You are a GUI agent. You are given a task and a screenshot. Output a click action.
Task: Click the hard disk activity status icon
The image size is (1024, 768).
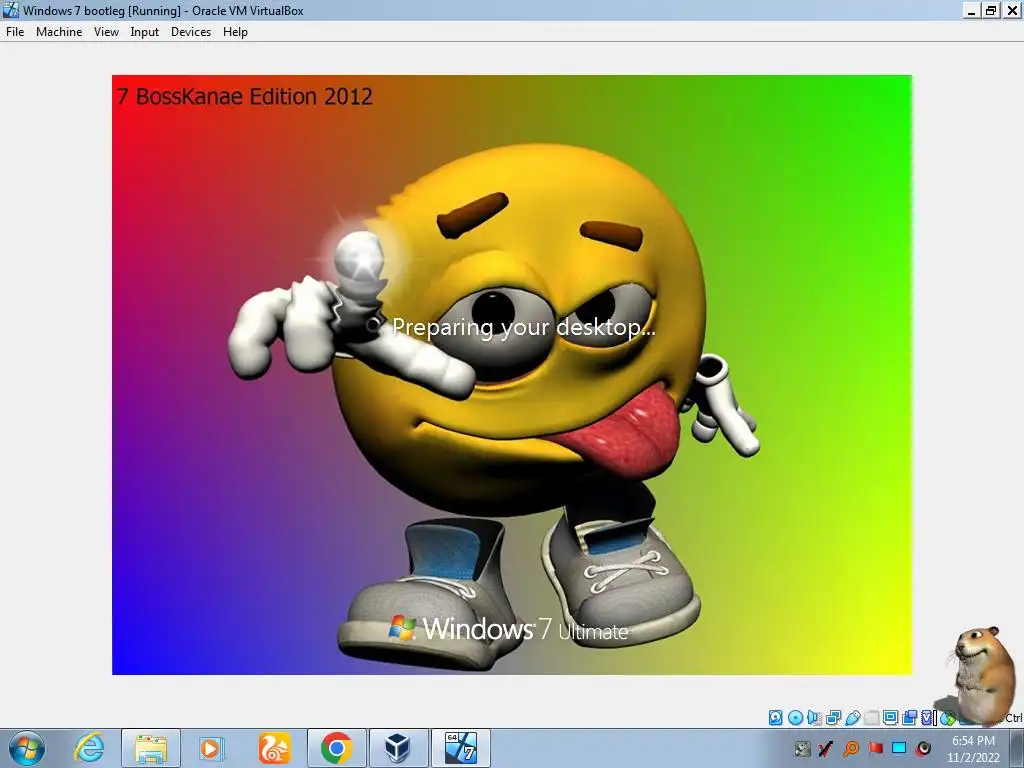pos(775,718)
